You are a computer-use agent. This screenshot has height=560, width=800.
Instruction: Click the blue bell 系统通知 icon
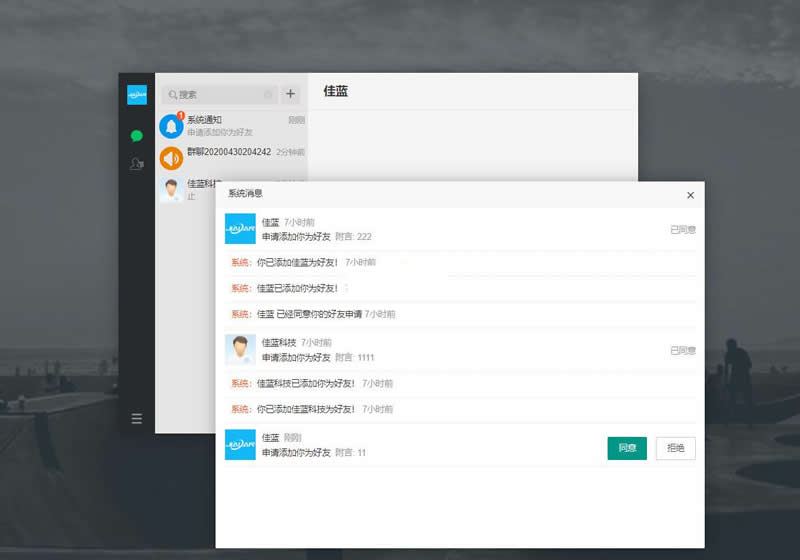click(171, 126)
